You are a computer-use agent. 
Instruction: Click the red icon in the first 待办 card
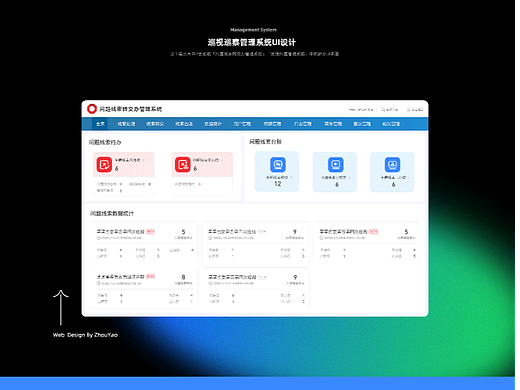(x=104, y=165)
